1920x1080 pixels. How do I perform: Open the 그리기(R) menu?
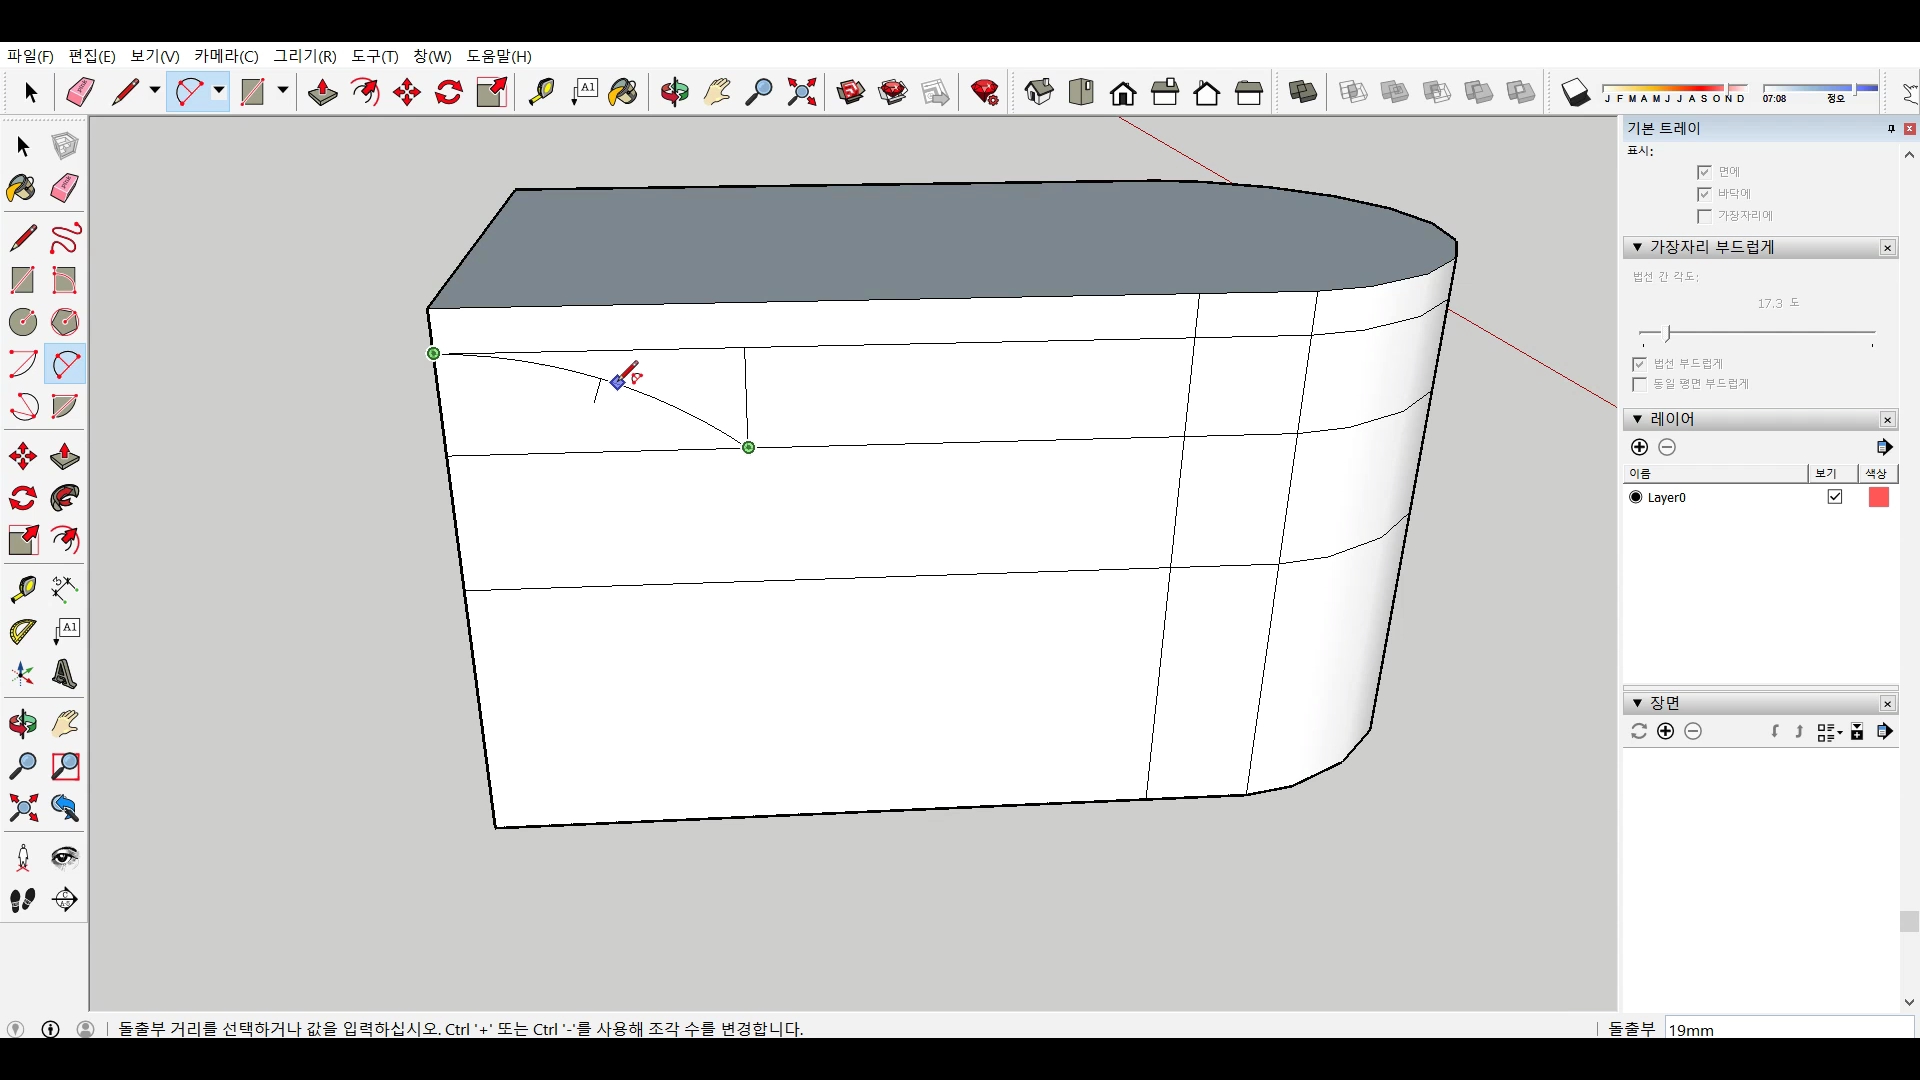pos(305,56)
